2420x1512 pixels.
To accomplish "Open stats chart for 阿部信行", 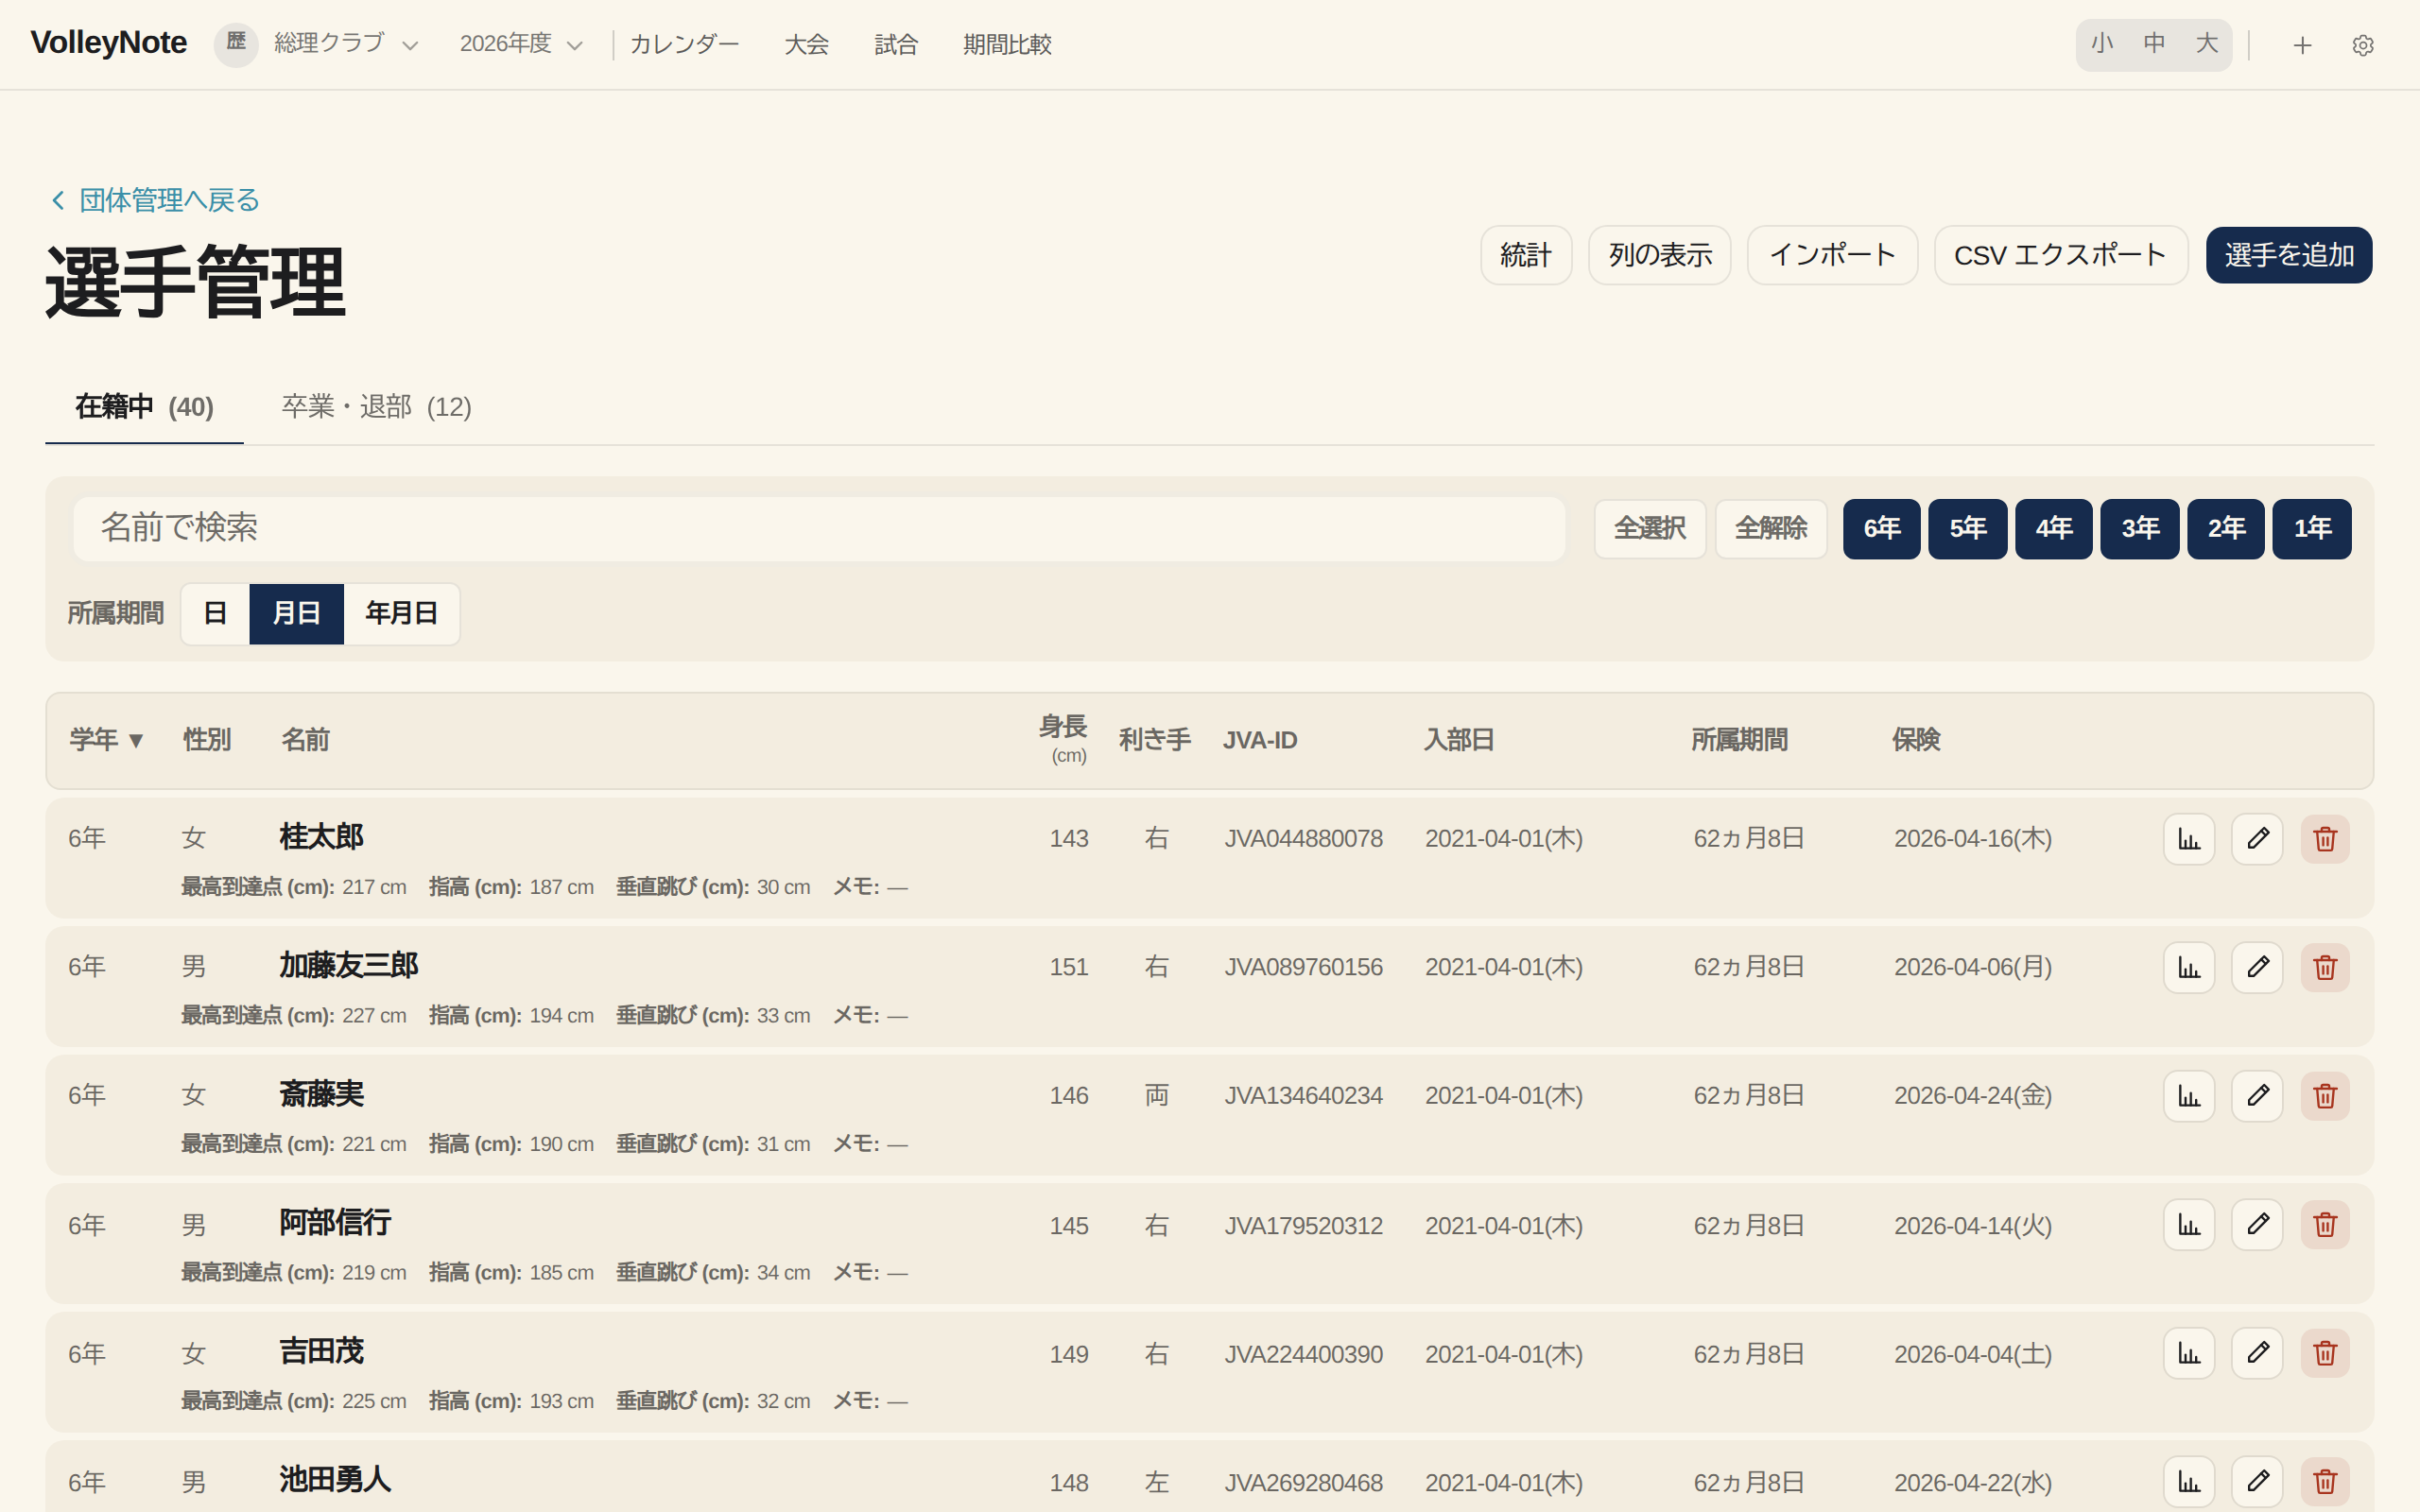I will tap(2189, 1225).
